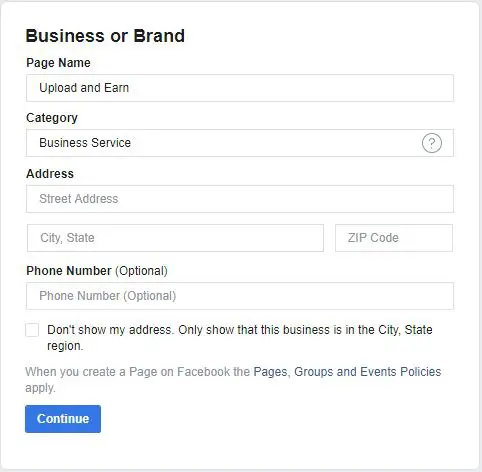The image size is (482, 472).
Task: Click the Category help question mark icon
Action: (432, 143)
